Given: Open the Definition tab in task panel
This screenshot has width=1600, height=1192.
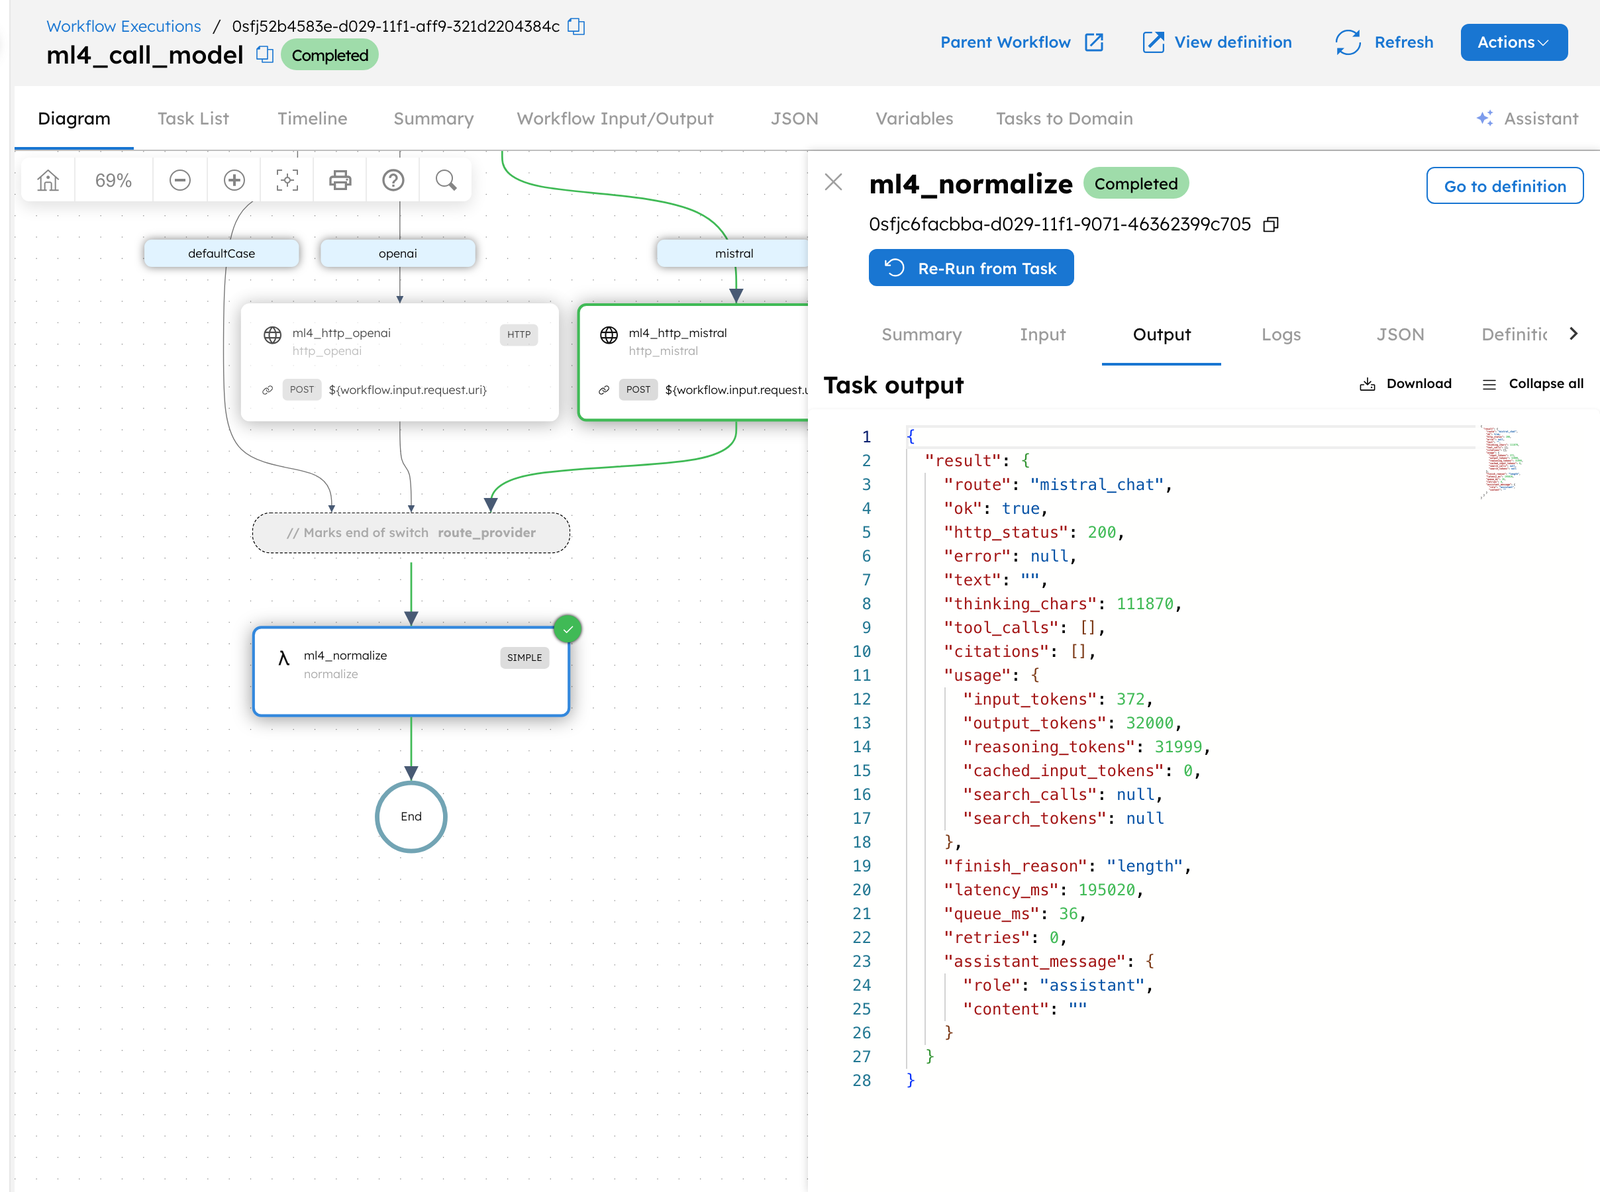Looking at the screenshot, I should tap(1514, 334).
